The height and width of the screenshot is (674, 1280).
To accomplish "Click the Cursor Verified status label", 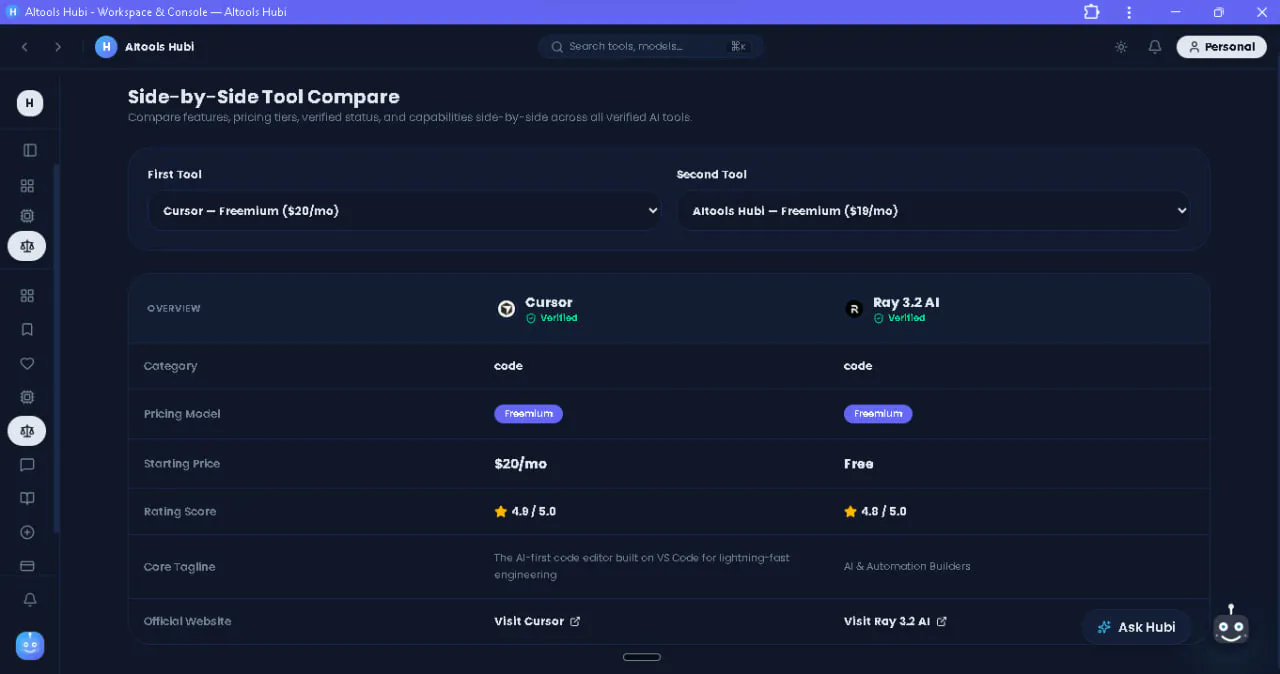I will click(552, 318).
